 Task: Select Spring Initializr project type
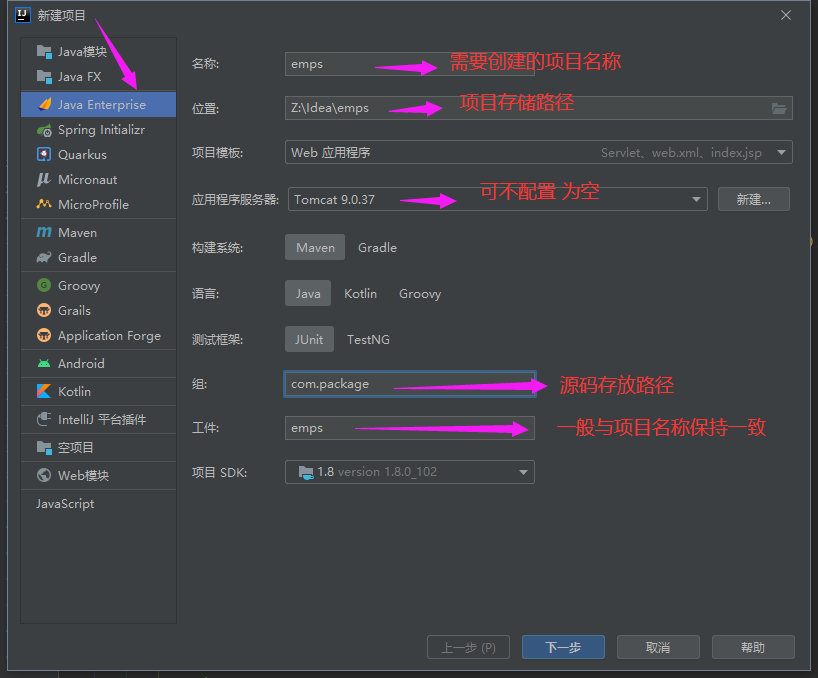[x=99, y=129]
